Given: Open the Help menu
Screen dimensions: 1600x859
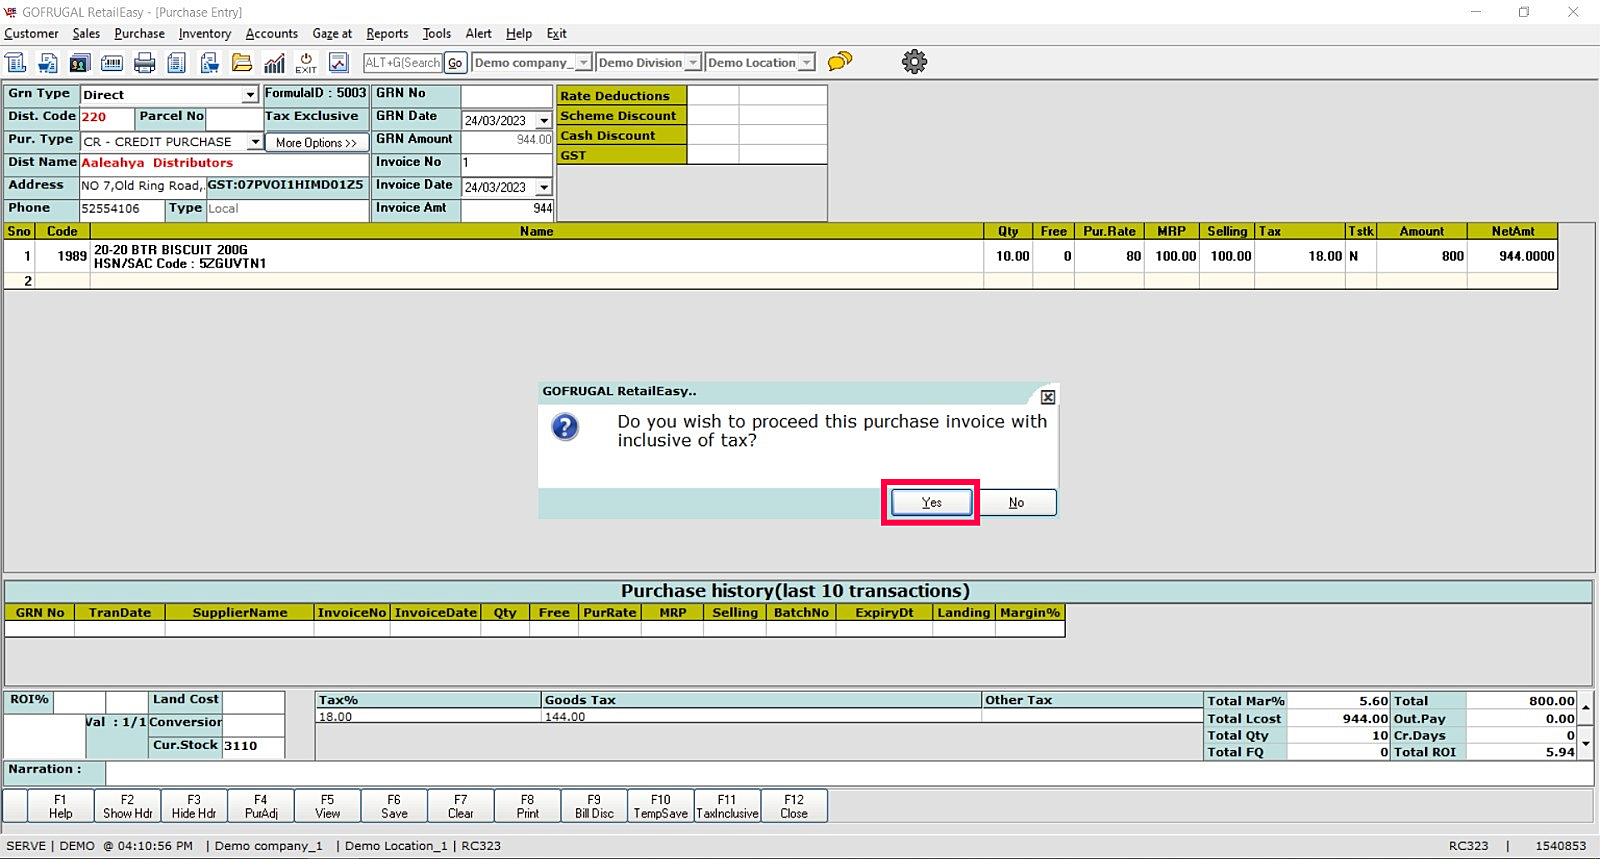Looking at the screenshot, I should 519,33.
